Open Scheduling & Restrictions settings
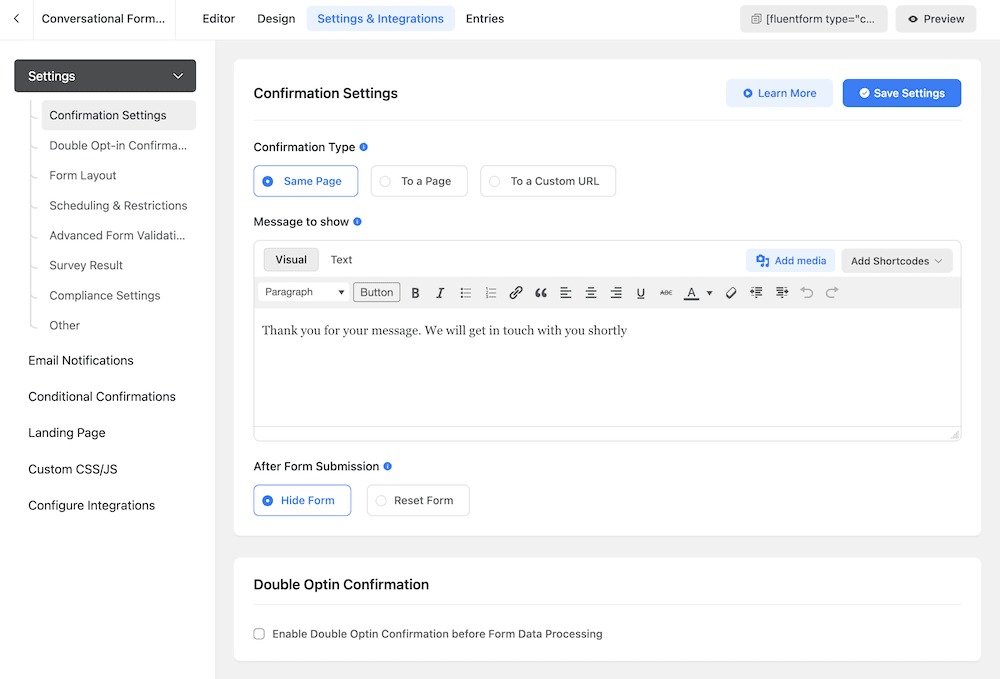Image resolution: width=1000 pixels, height=679 pixels. pyautogui.click(x=119, y=205)
